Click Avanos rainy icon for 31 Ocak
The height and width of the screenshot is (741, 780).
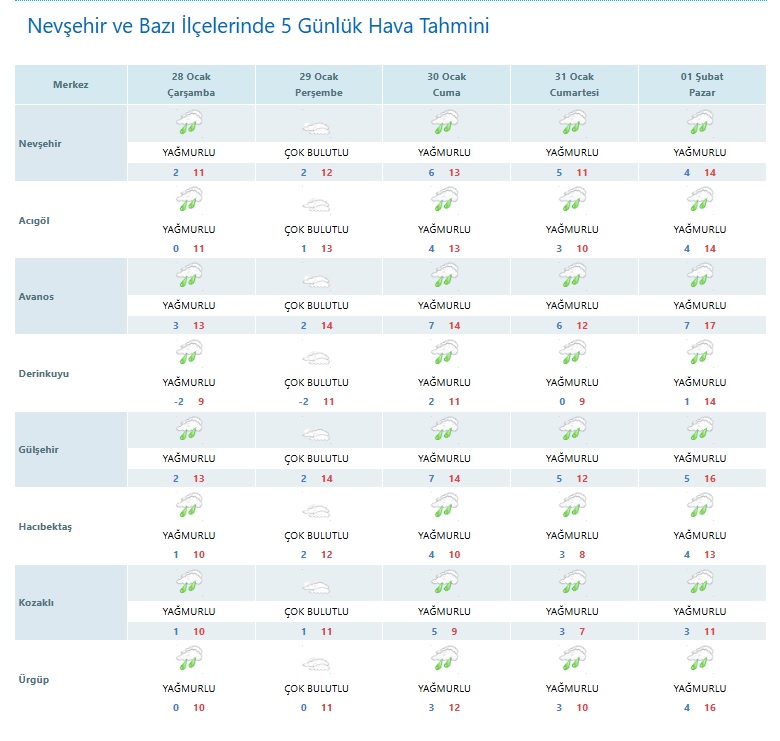[x=572, y=277]
